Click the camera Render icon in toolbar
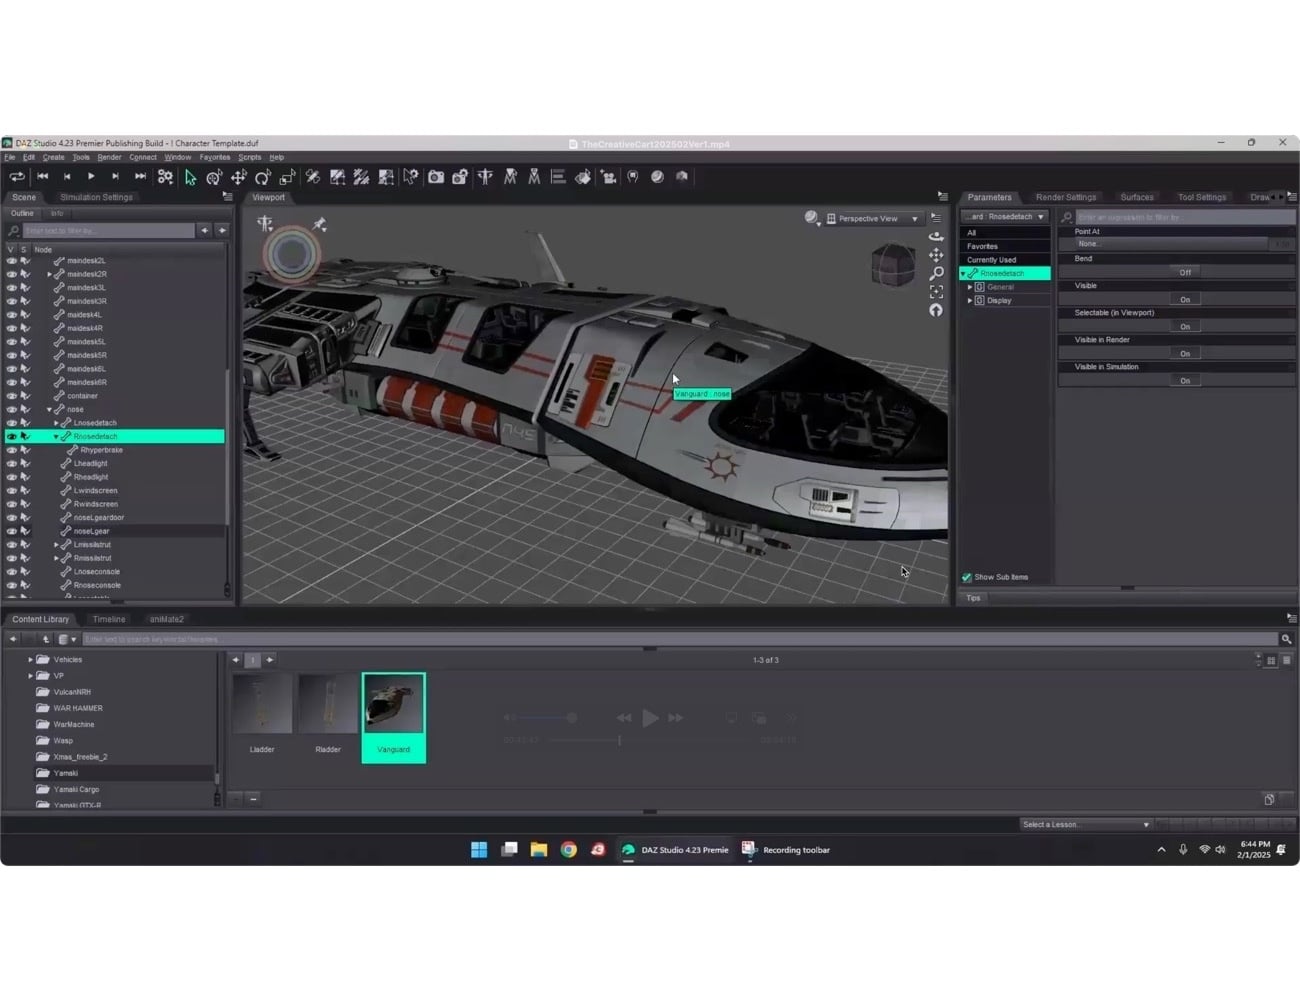Screen dimensions: 1300x1000 (x=436, y=177)
